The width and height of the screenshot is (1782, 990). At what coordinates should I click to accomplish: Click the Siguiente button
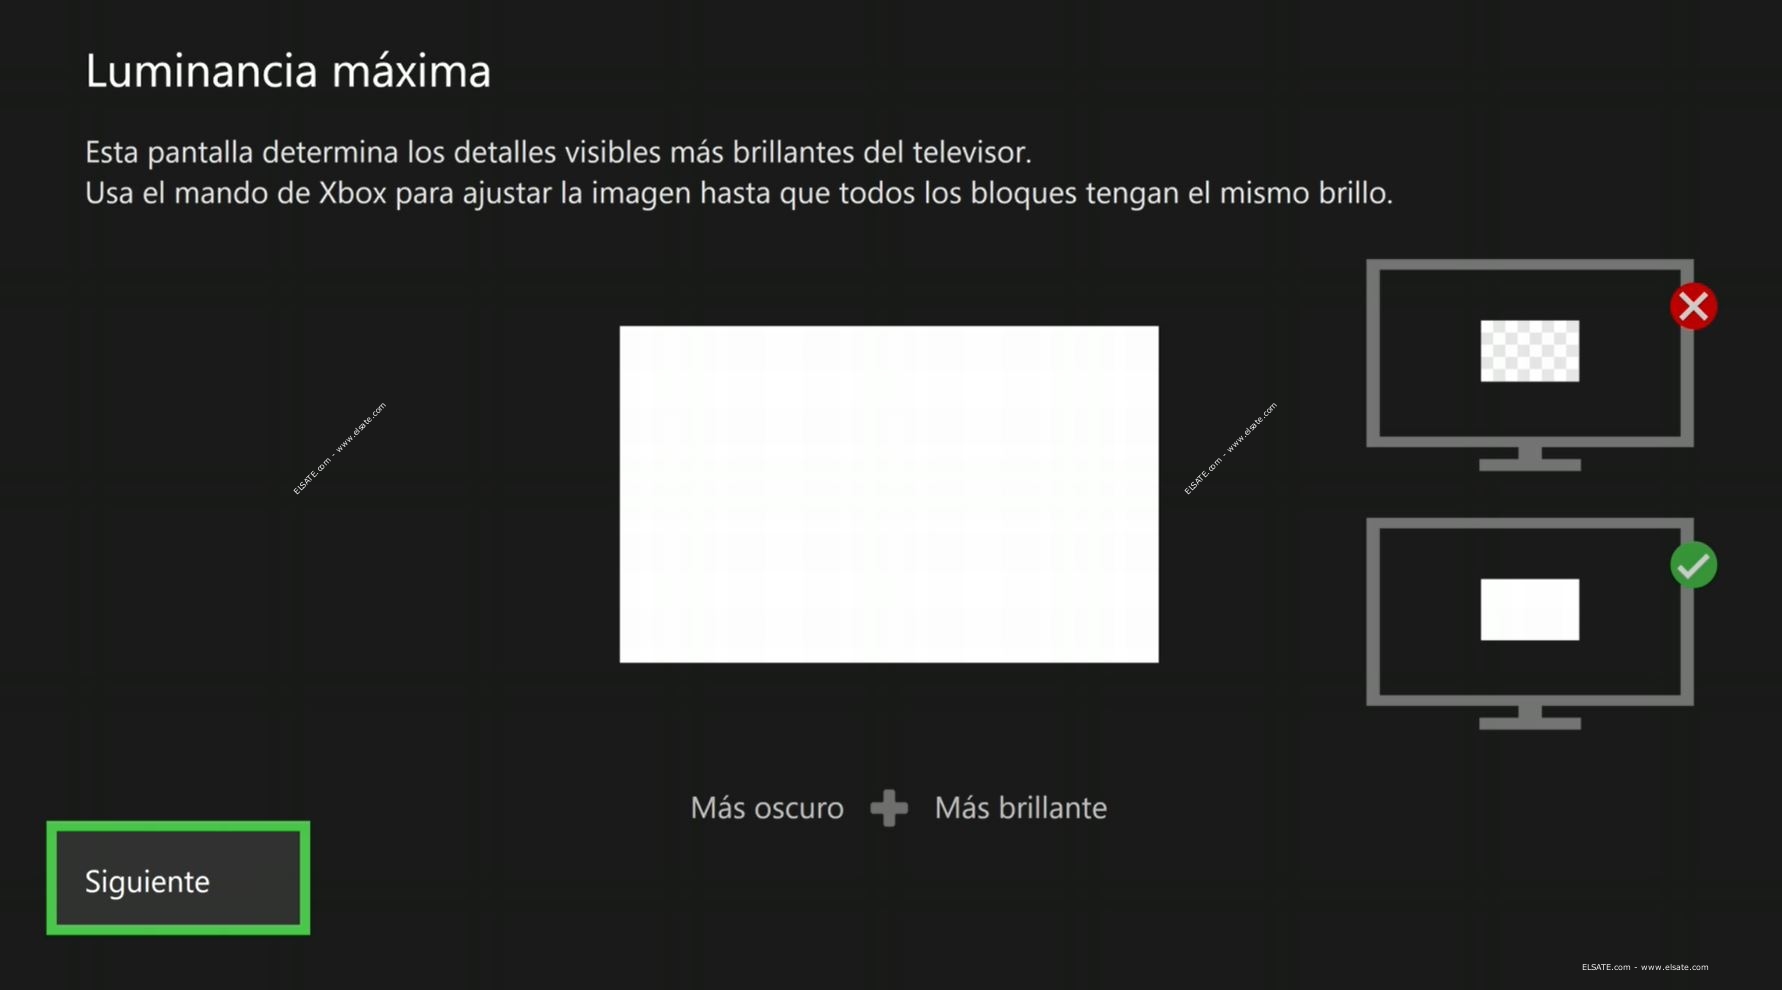point(178,879)
